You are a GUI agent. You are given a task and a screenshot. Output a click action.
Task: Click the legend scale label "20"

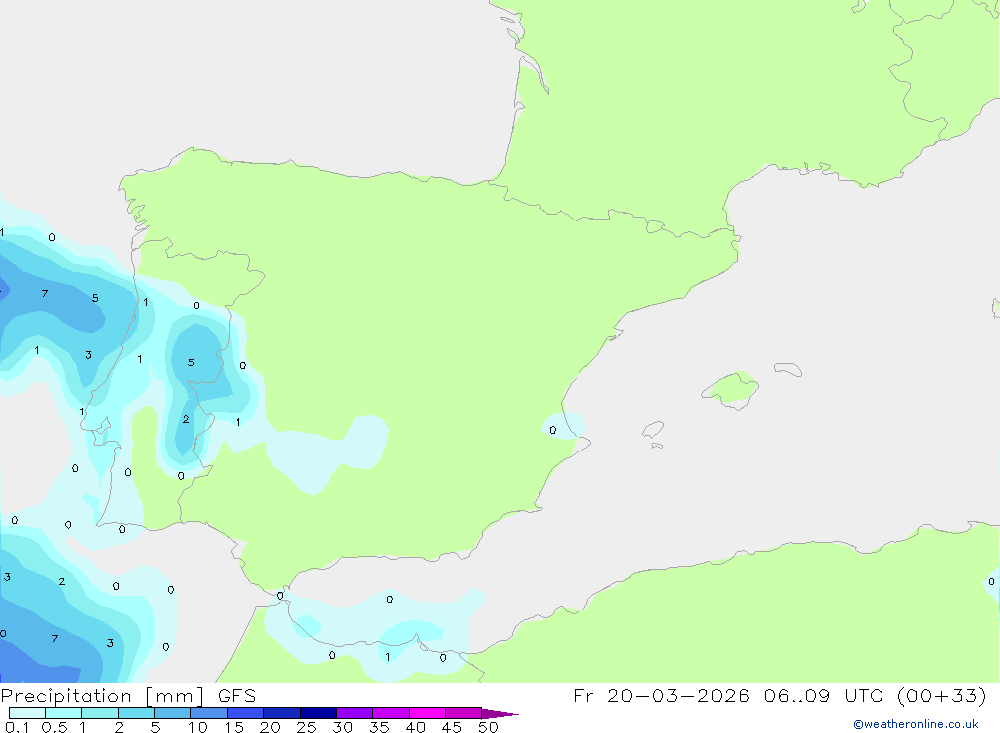click(x=270, y=727)
